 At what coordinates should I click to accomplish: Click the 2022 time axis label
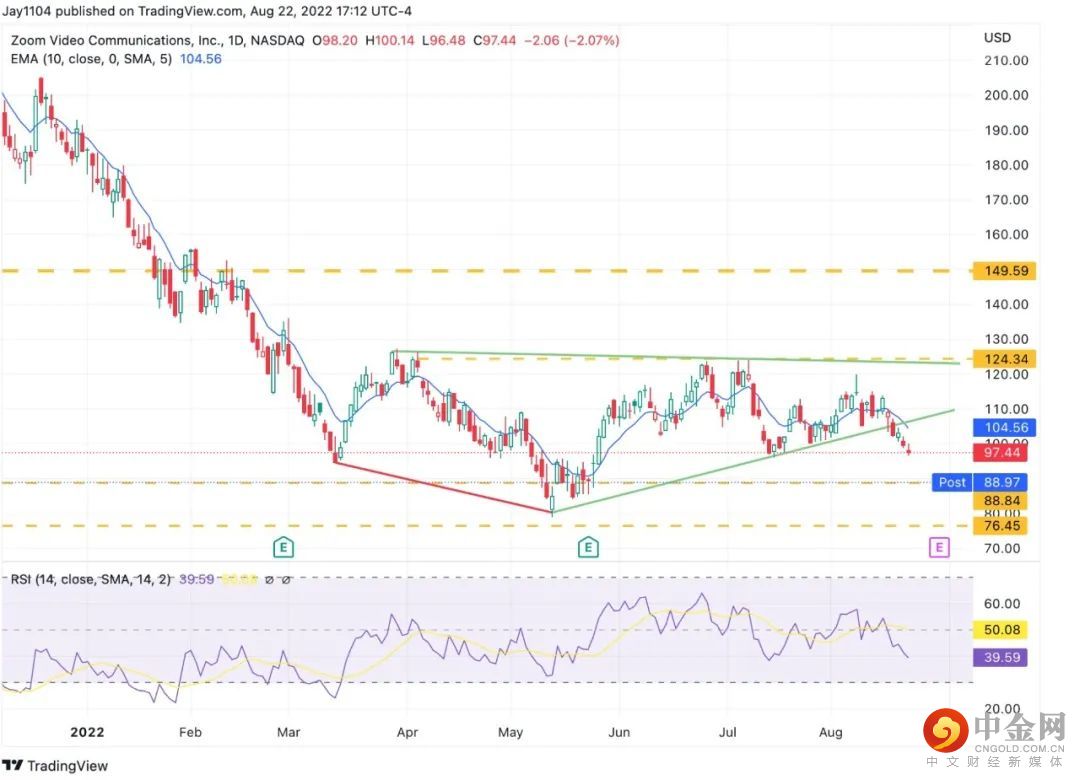point(87,732)
